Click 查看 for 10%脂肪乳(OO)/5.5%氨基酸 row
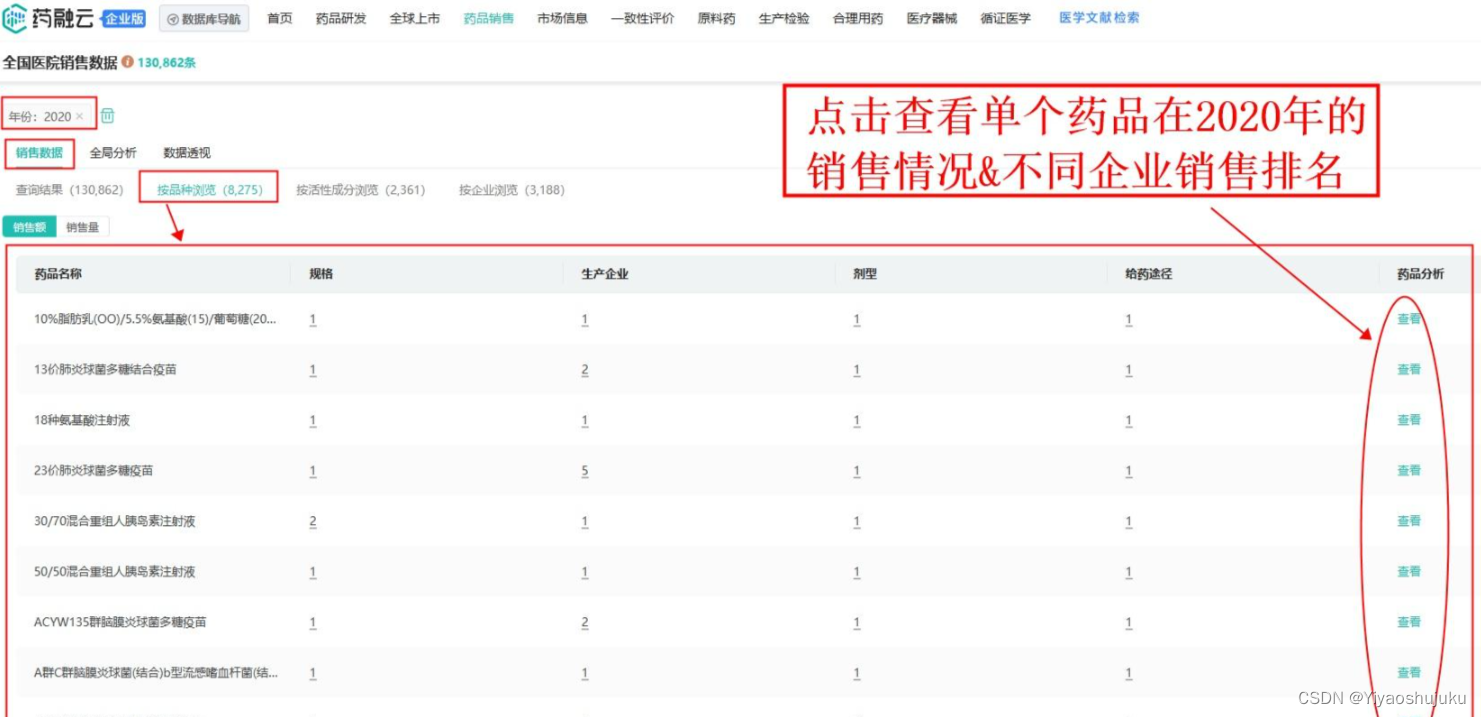The width and height of the screenshot is (1481, 717). click(1409, 319)
